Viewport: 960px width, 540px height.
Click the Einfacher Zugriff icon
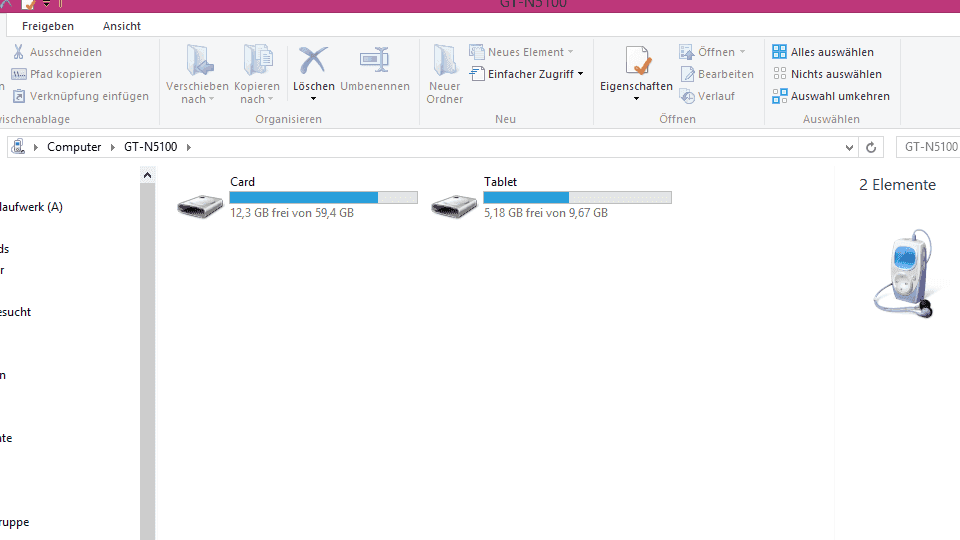pos(477,74)
